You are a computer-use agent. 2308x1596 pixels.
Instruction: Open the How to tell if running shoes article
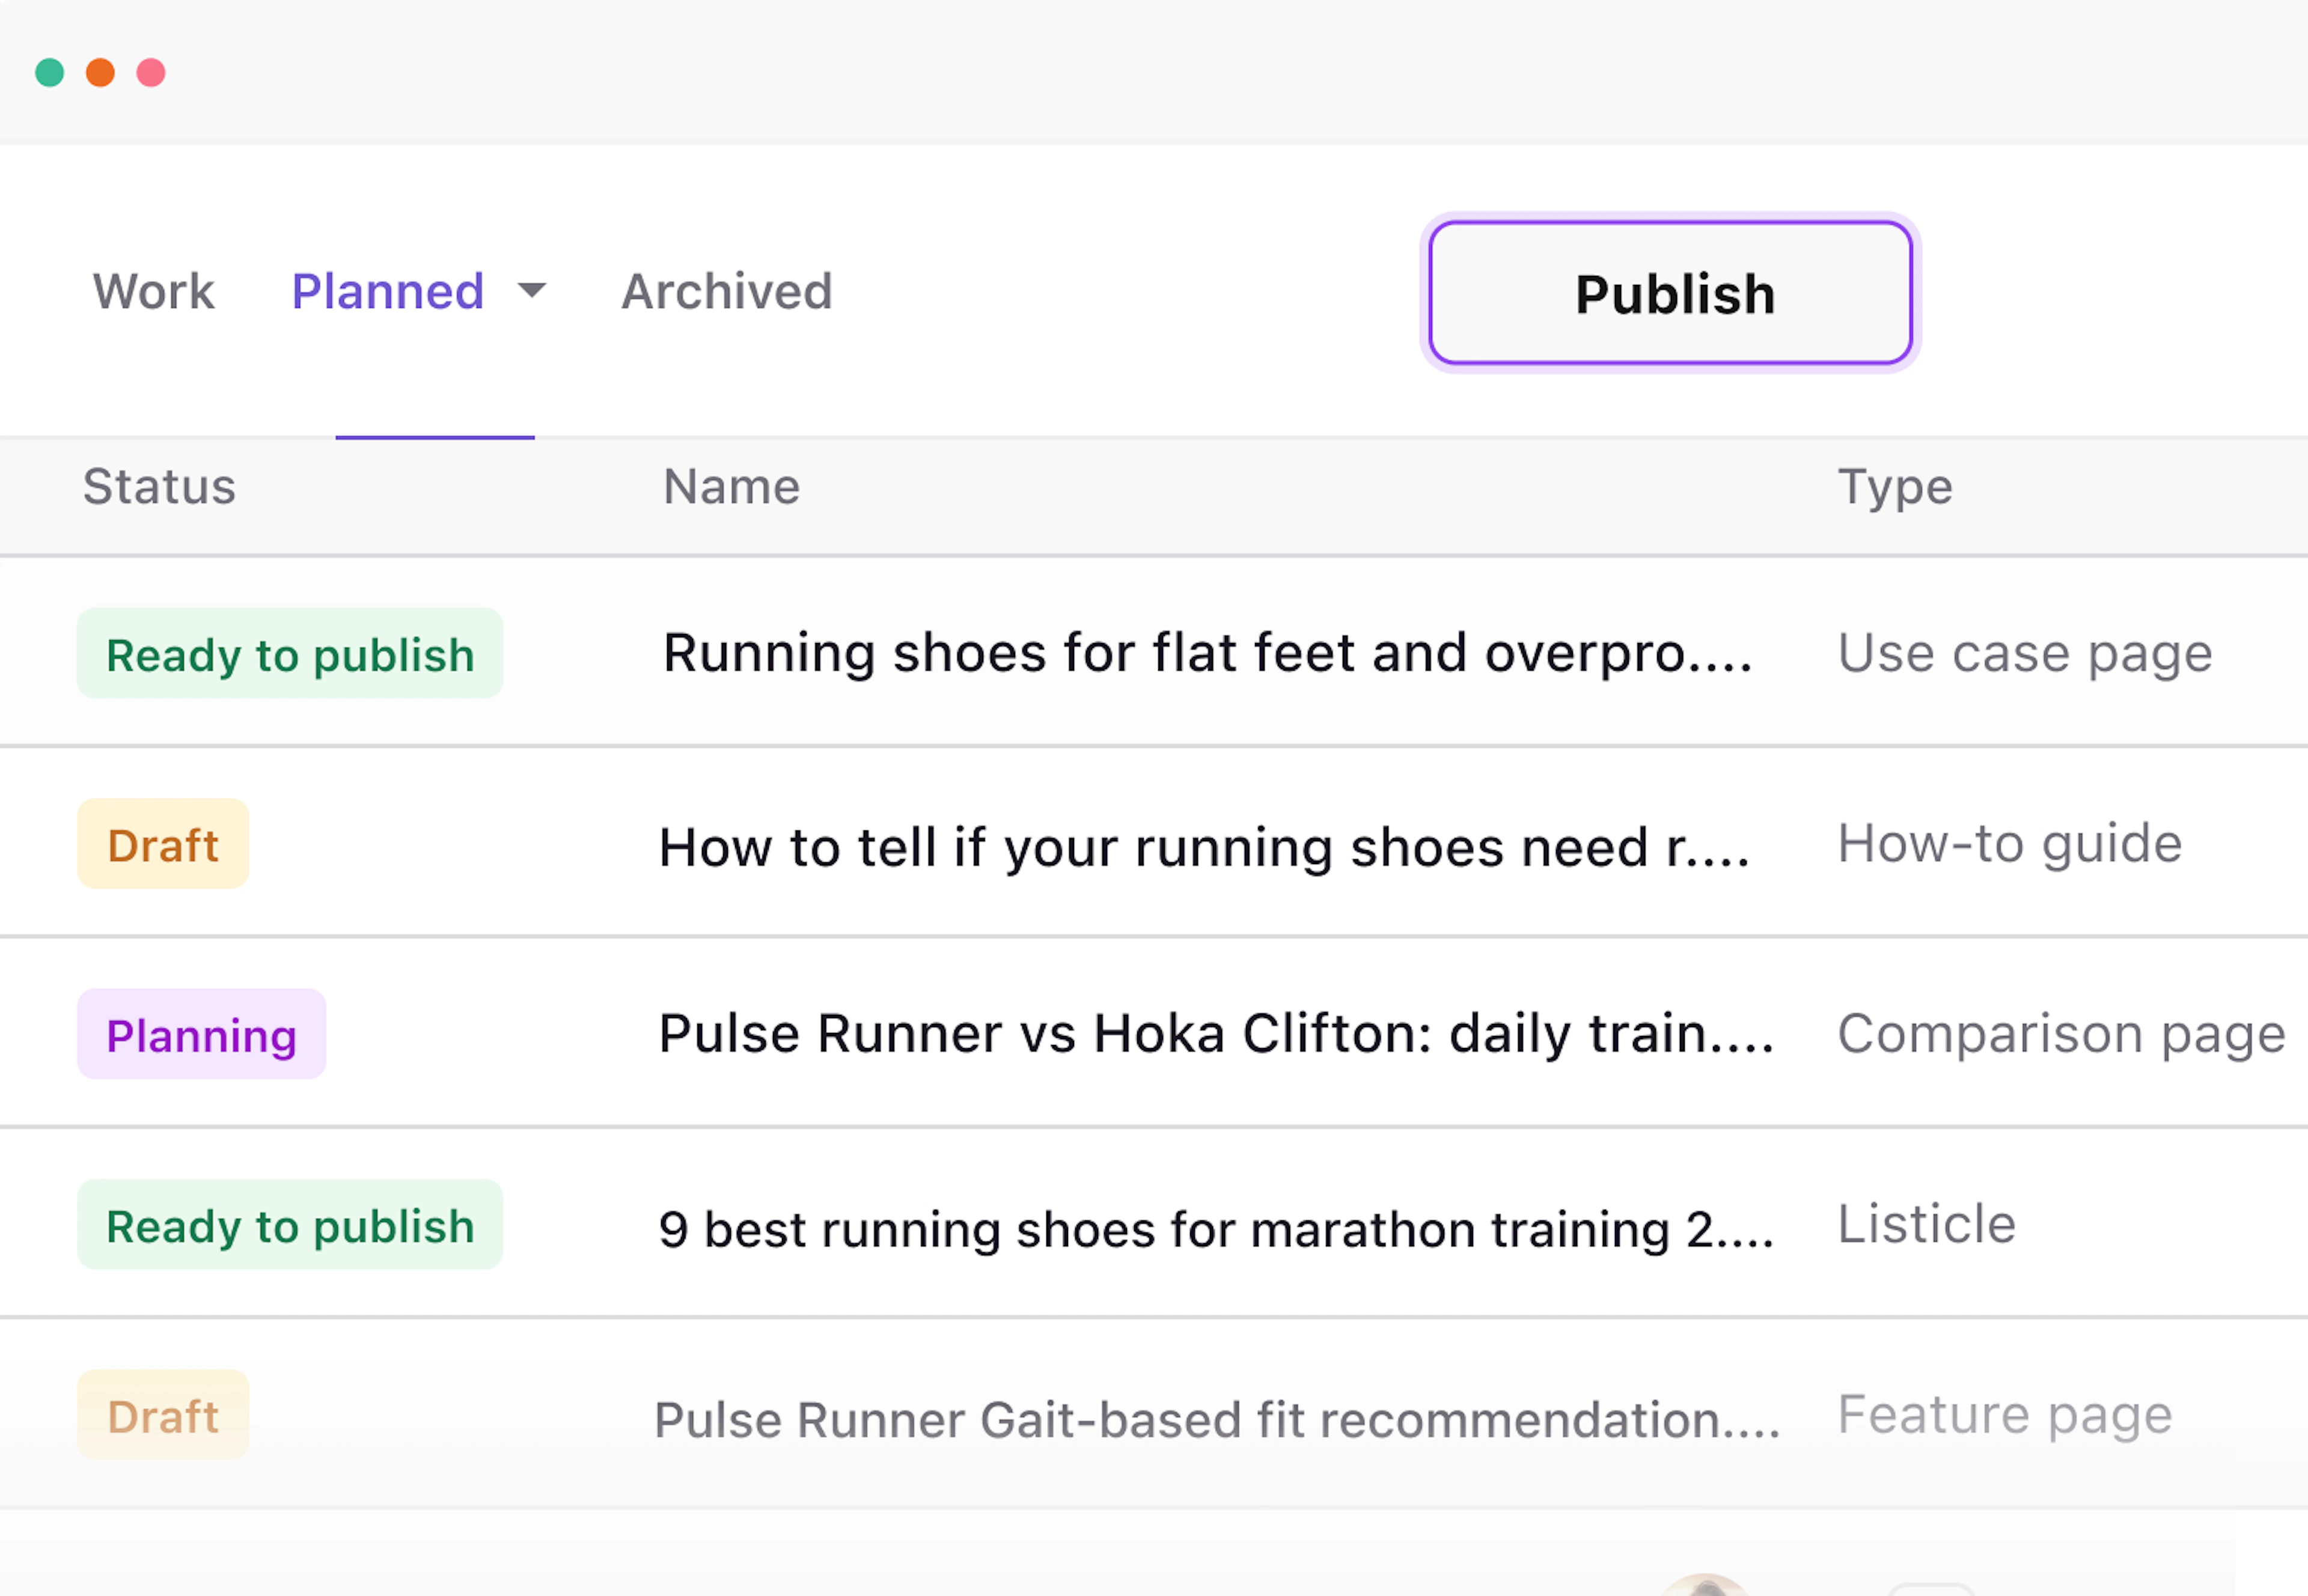point(1204,847)
